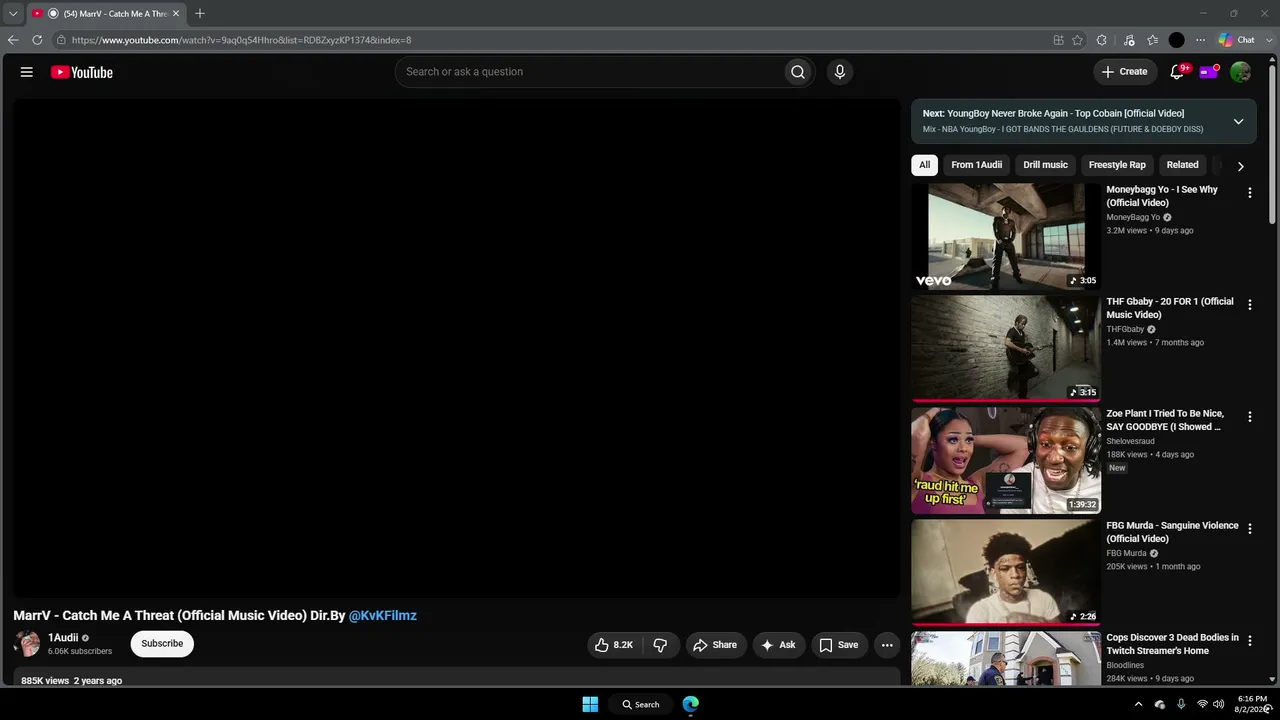Click the search magnifier button
This screenshot has height=720, width=1280.
tap(798, 72)
